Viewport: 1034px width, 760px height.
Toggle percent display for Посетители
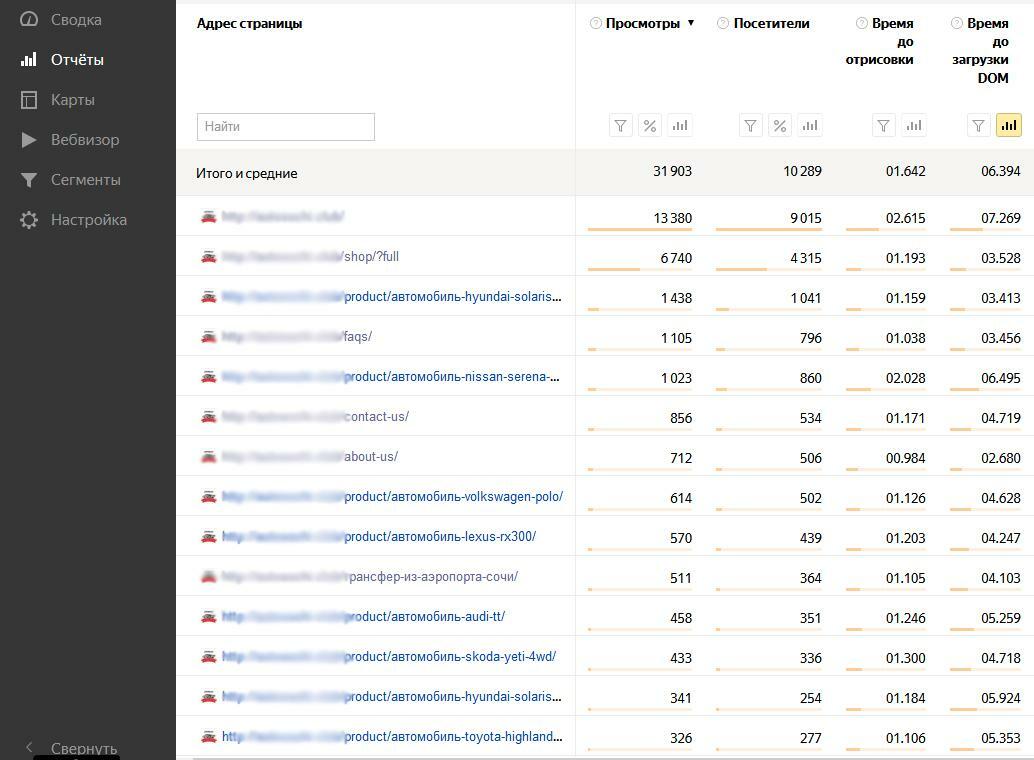pos(780,126)
